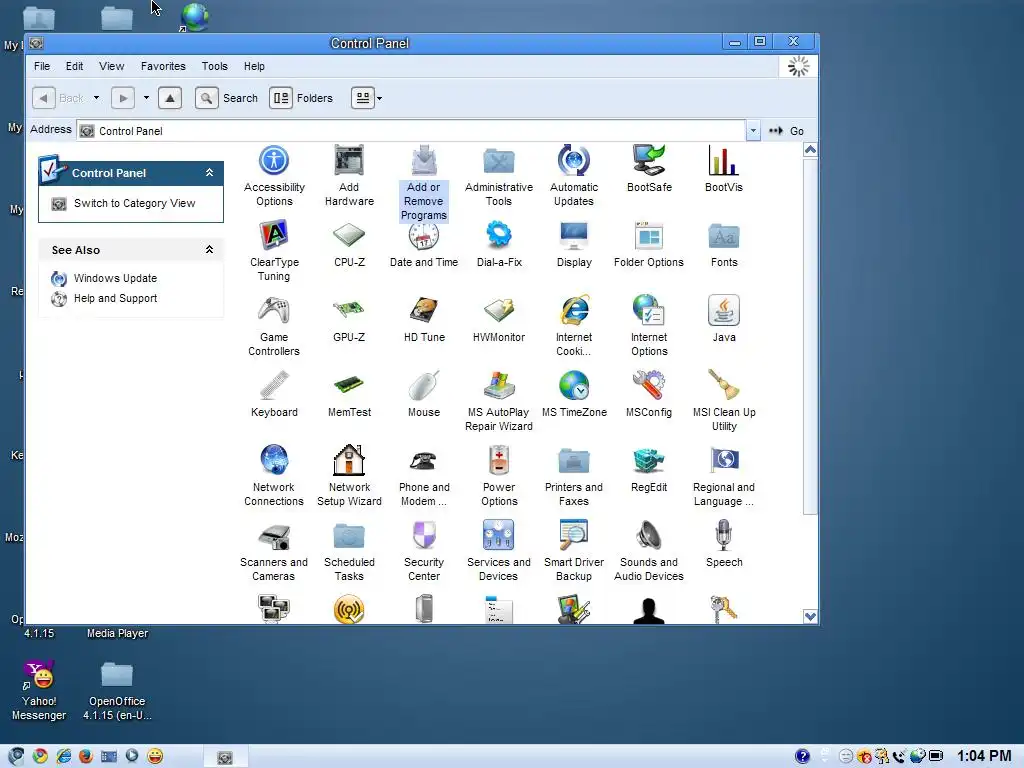Click the scrollbar up arrow

810,150
